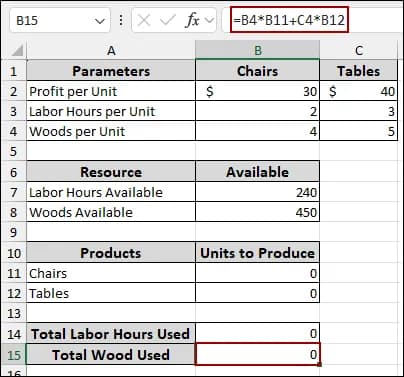404x377 pixels.
Task: Select Total Labor Hours Used value cell B14
Action: [x=257, y=334]
